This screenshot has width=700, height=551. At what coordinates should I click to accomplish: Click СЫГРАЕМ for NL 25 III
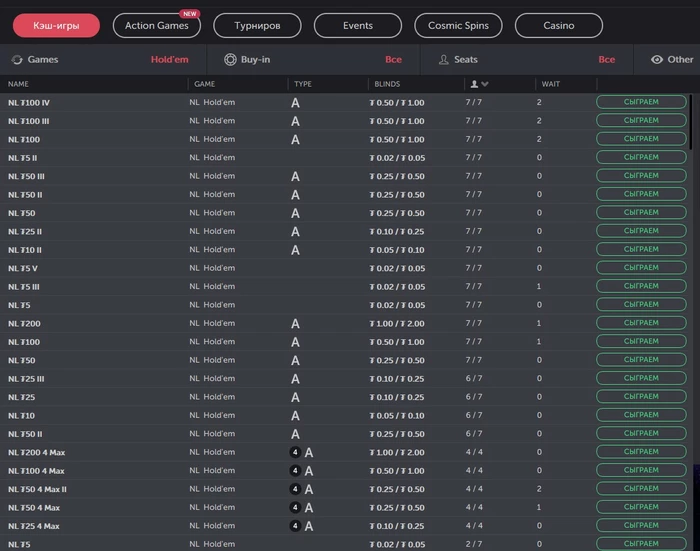tap(641, 378)
